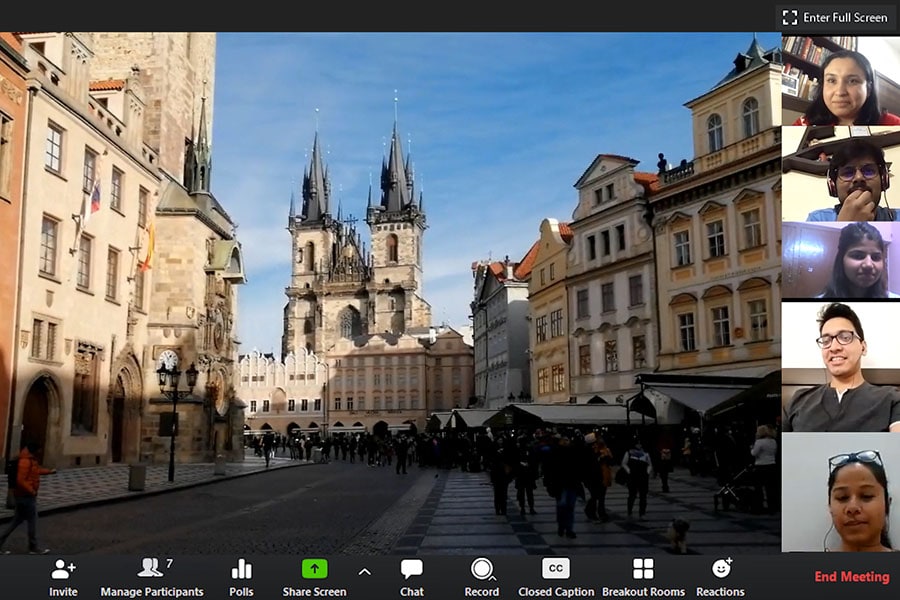Select video of participant wearing headphones
Image resolution: width=900 pixels, height=600 pixels.
click(x=840, y=173)
